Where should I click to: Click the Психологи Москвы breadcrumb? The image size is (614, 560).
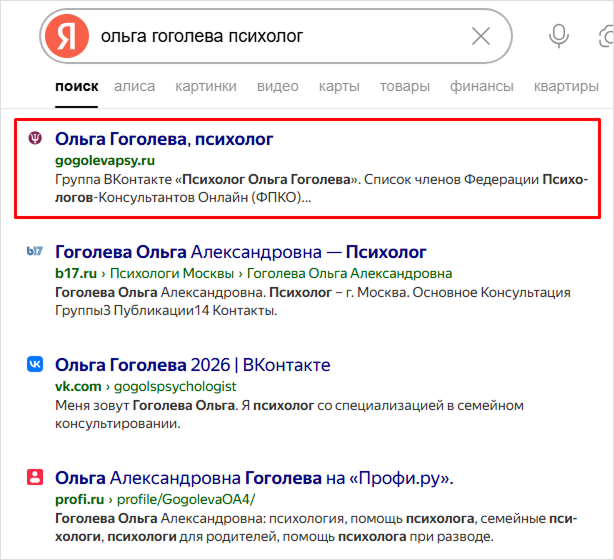coord(172,273)
